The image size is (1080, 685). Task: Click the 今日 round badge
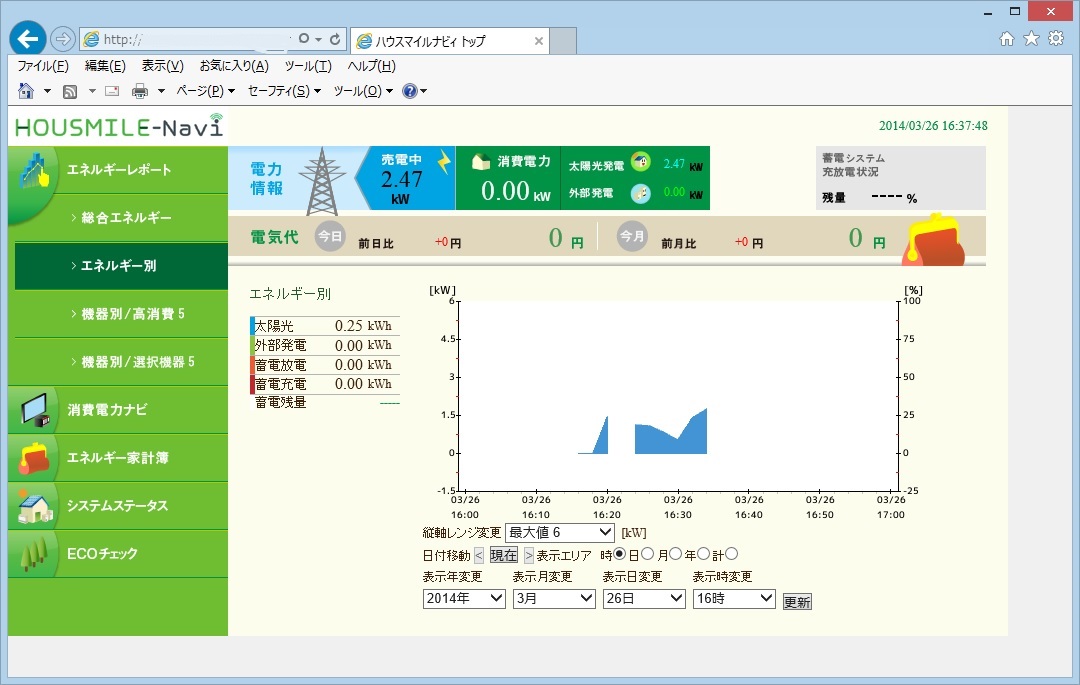[x=330, y=236]
